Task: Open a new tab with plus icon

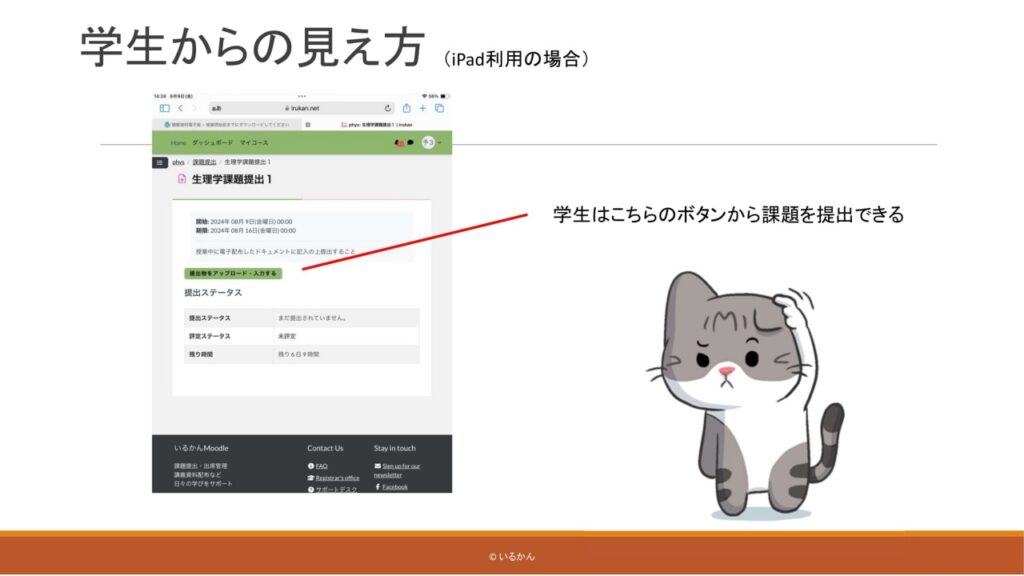Action: 423,108
